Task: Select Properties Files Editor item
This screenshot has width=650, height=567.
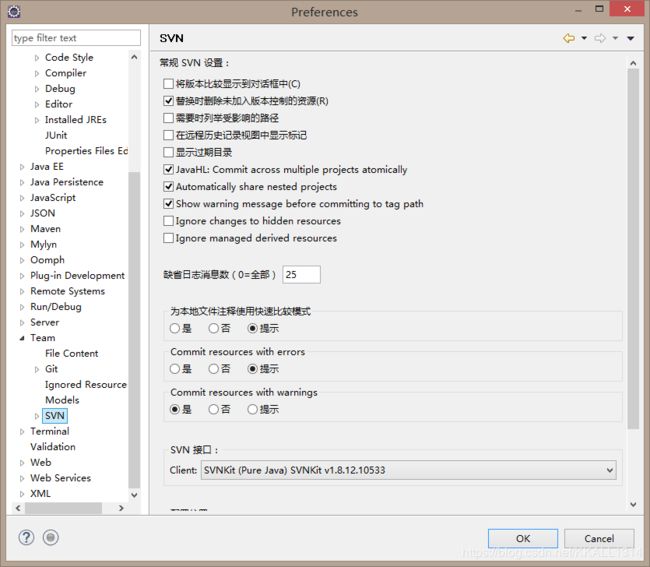Action: tap(86, 151)
